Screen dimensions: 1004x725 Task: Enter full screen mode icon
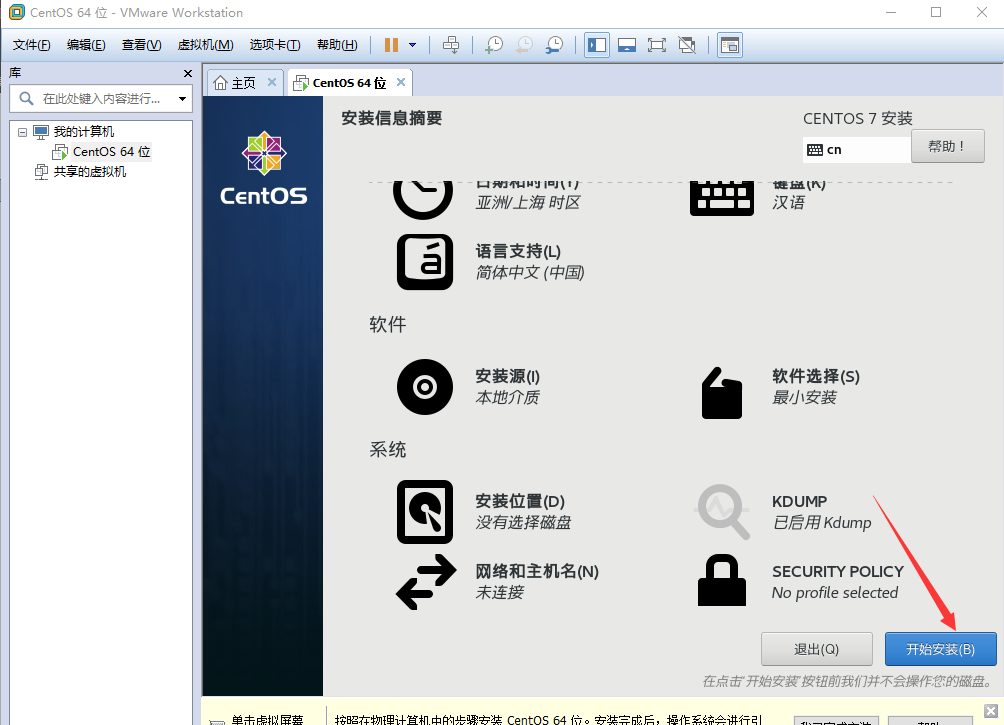click(x=656, y=45)
